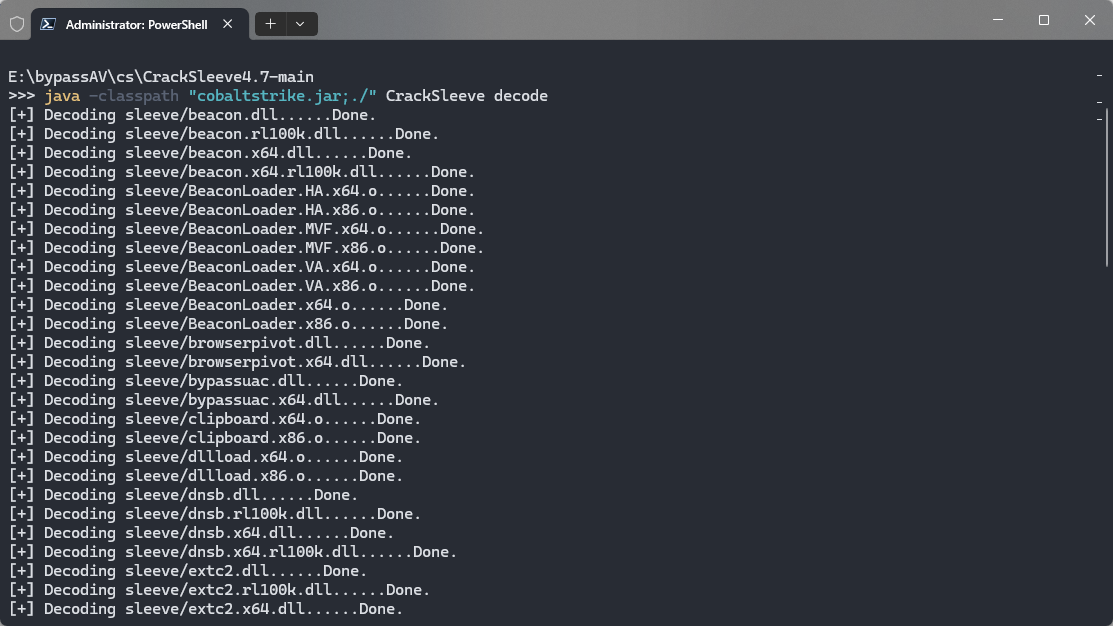1113x626 pixels.
Task: Click the line sleeve/BeaconLoader.VA.x64.o
Action: pyautogui.click(x=241, y=267)
